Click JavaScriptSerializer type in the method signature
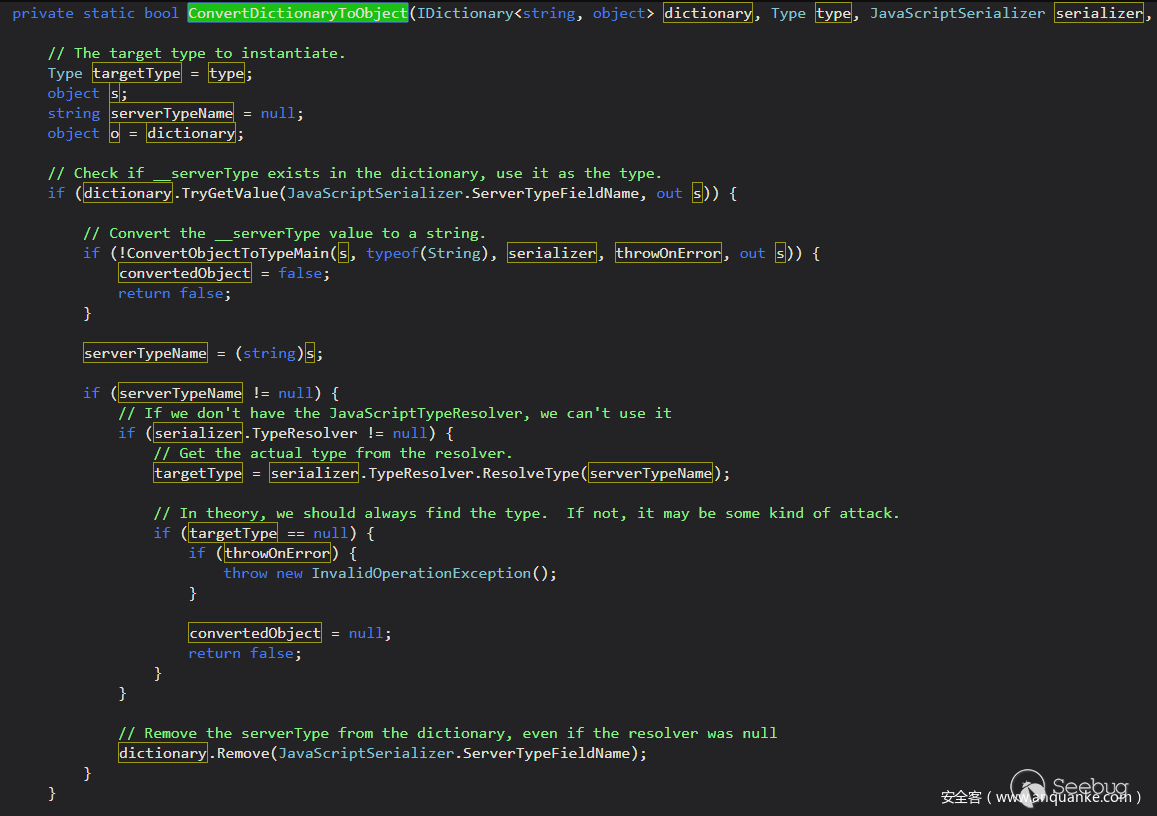 tap(957, 13)
